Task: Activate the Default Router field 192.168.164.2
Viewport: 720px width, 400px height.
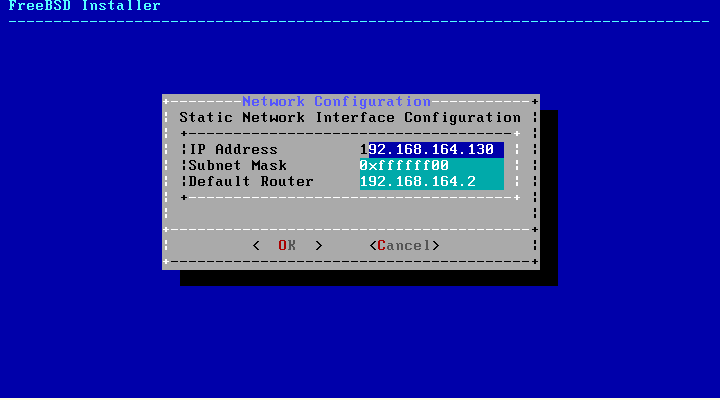Action: 432,181
